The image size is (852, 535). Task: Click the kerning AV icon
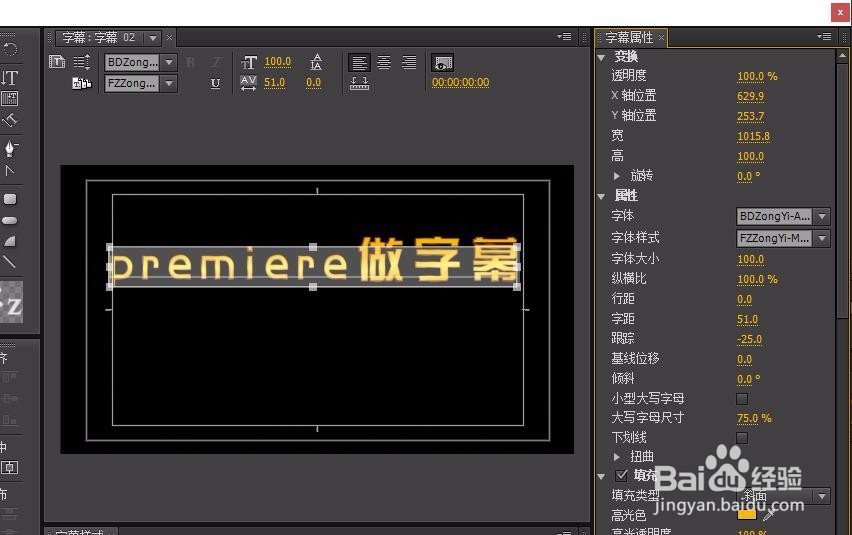[248, 83]
